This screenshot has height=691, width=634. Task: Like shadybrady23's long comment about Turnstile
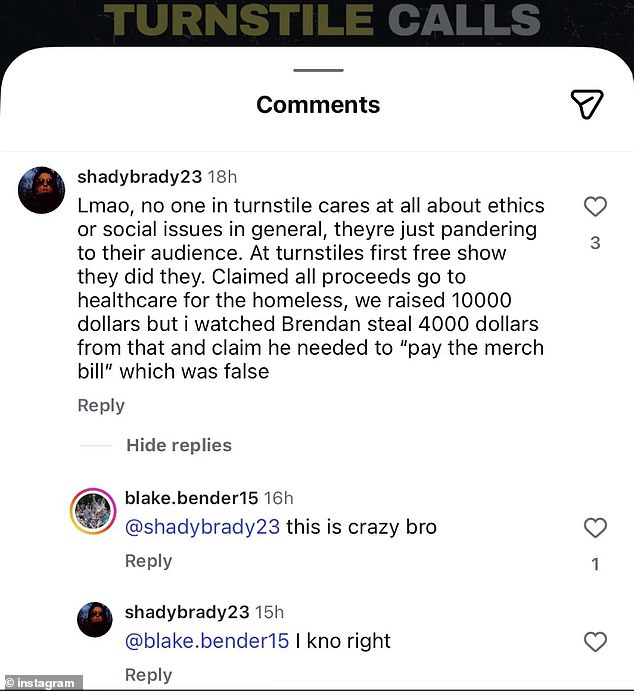[x=595, y=207]
